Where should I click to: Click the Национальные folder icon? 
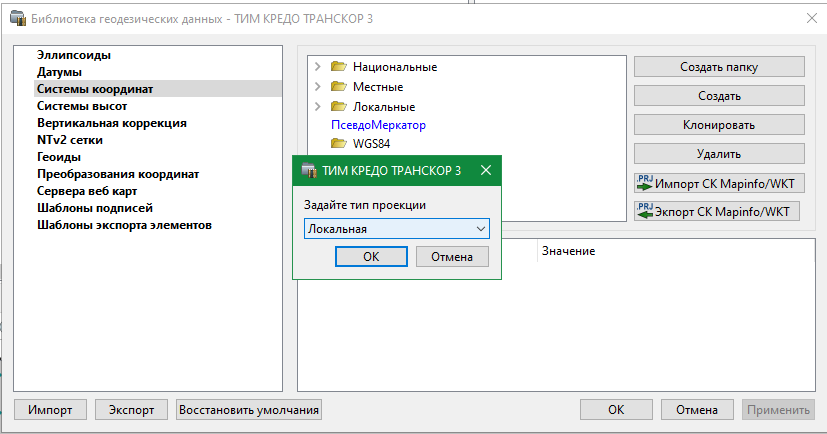point(339,66)
